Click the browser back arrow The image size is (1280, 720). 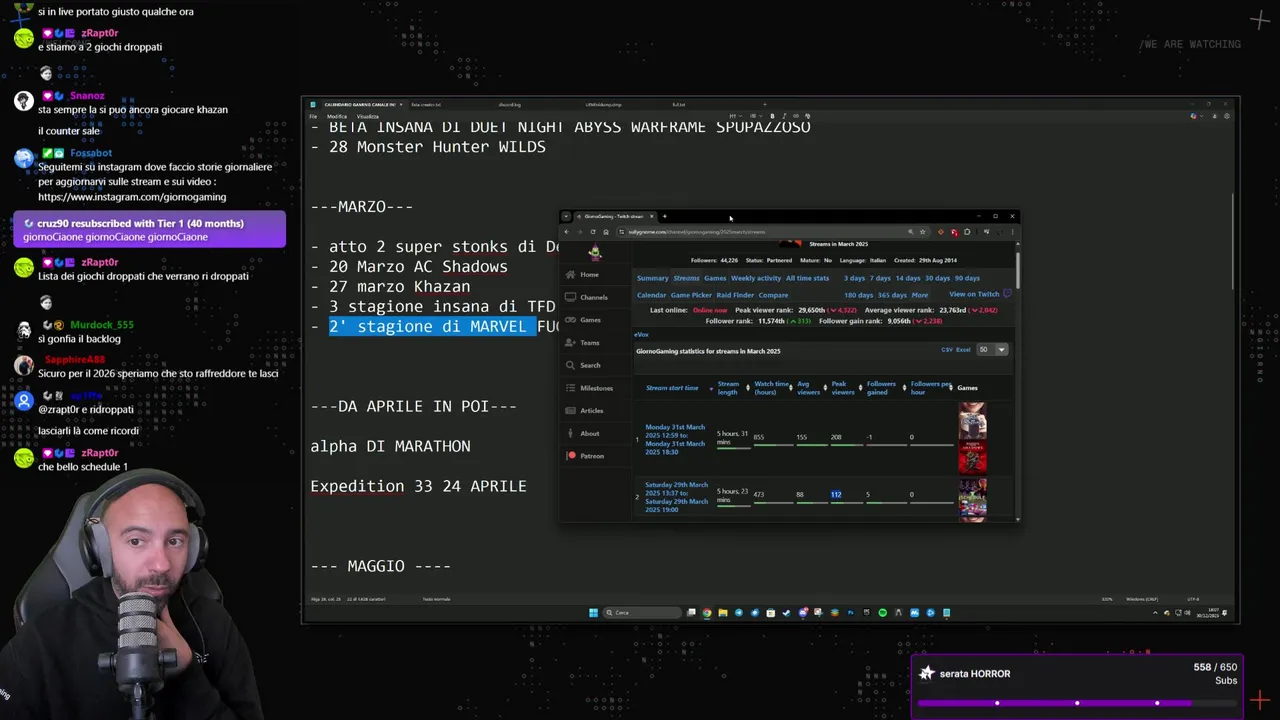[x=566, y=232]
